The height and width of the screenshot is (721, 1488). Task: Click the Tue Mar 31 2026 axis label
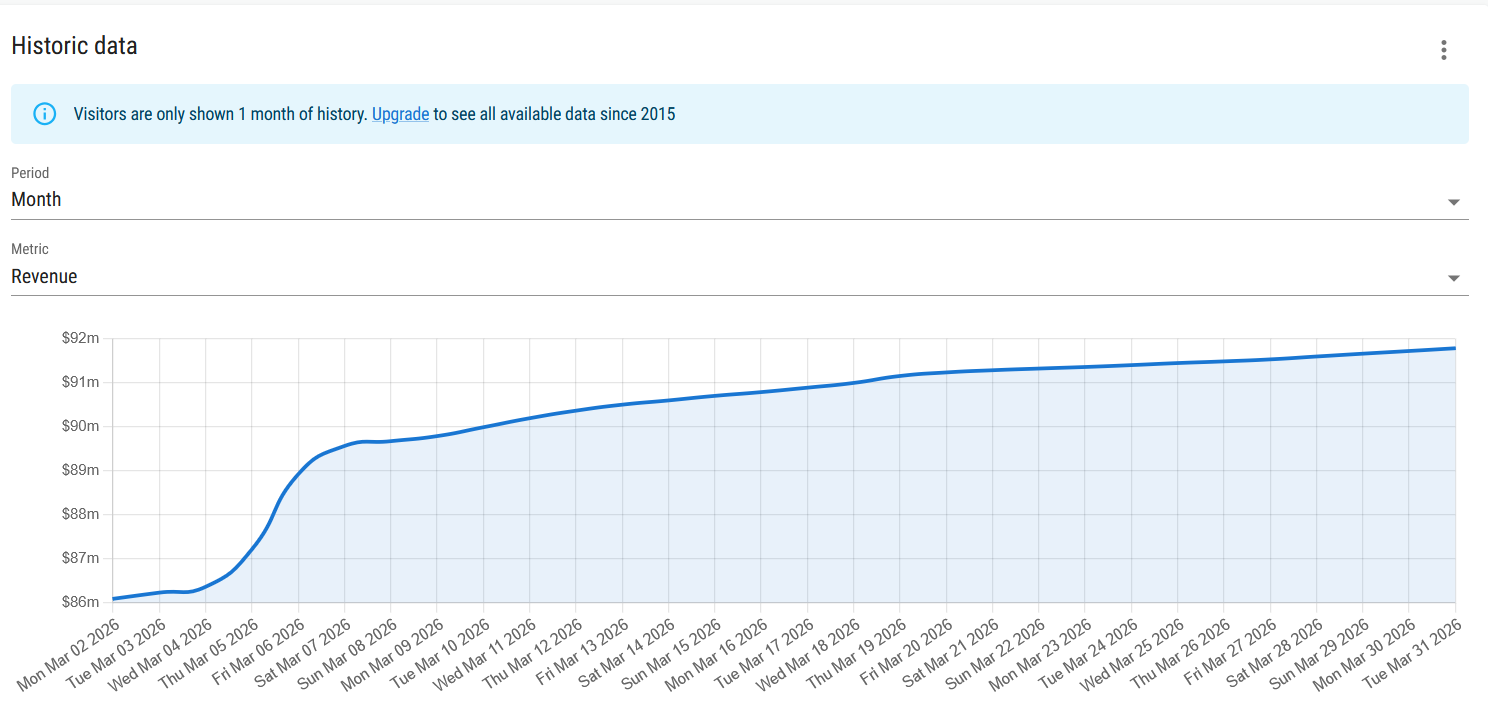coord(1411,654)
